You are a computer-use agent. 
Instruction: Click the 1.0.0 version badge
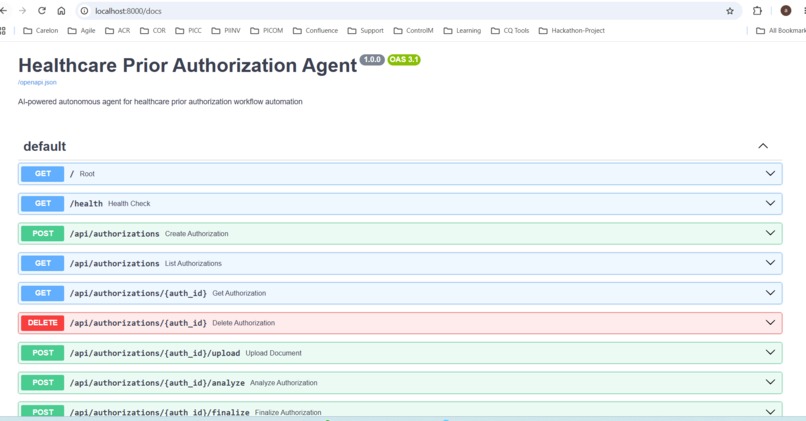(x=372, y=60)
